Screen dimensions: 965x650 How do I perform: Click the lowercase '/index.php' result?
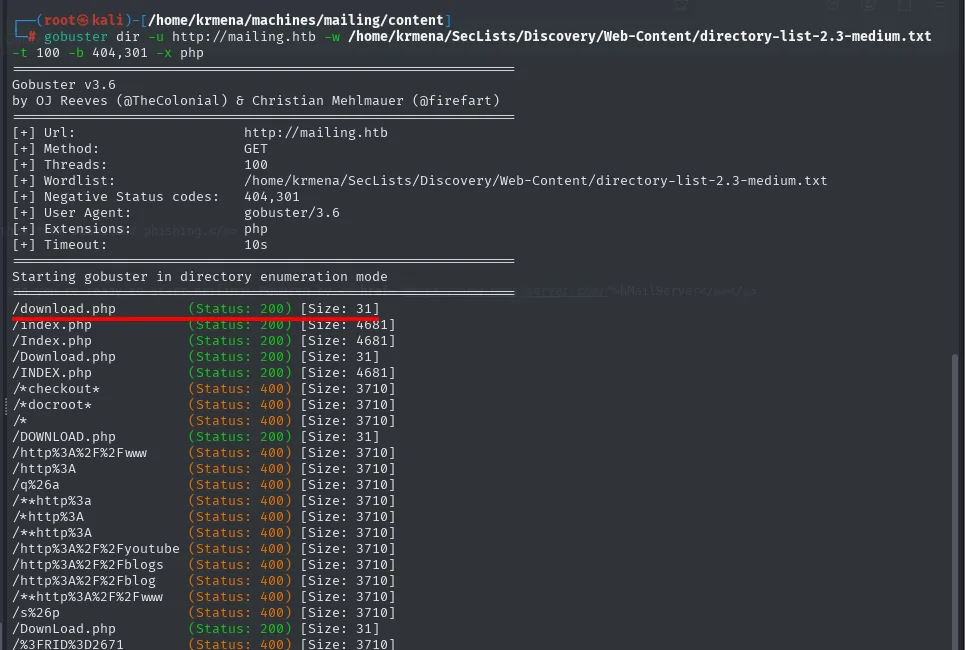[52, 324]
